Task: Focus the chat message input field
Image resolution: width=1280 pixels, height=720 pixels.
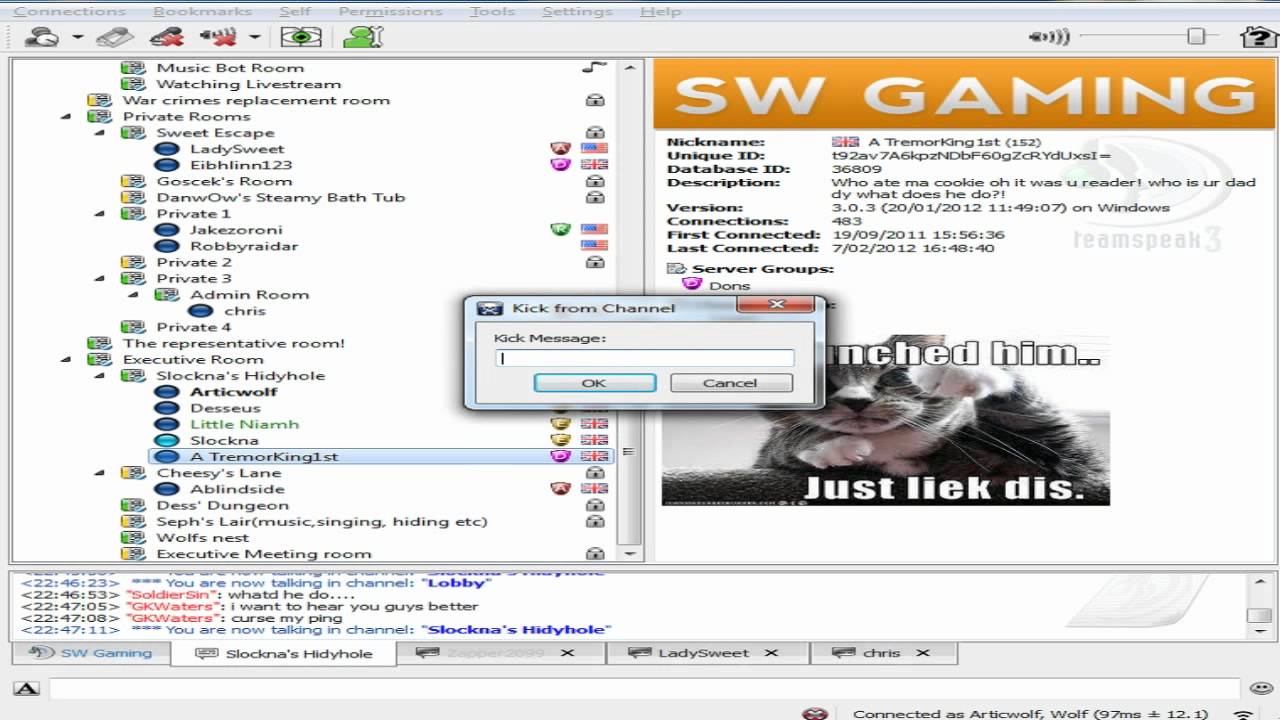Action: click(645, 688)
